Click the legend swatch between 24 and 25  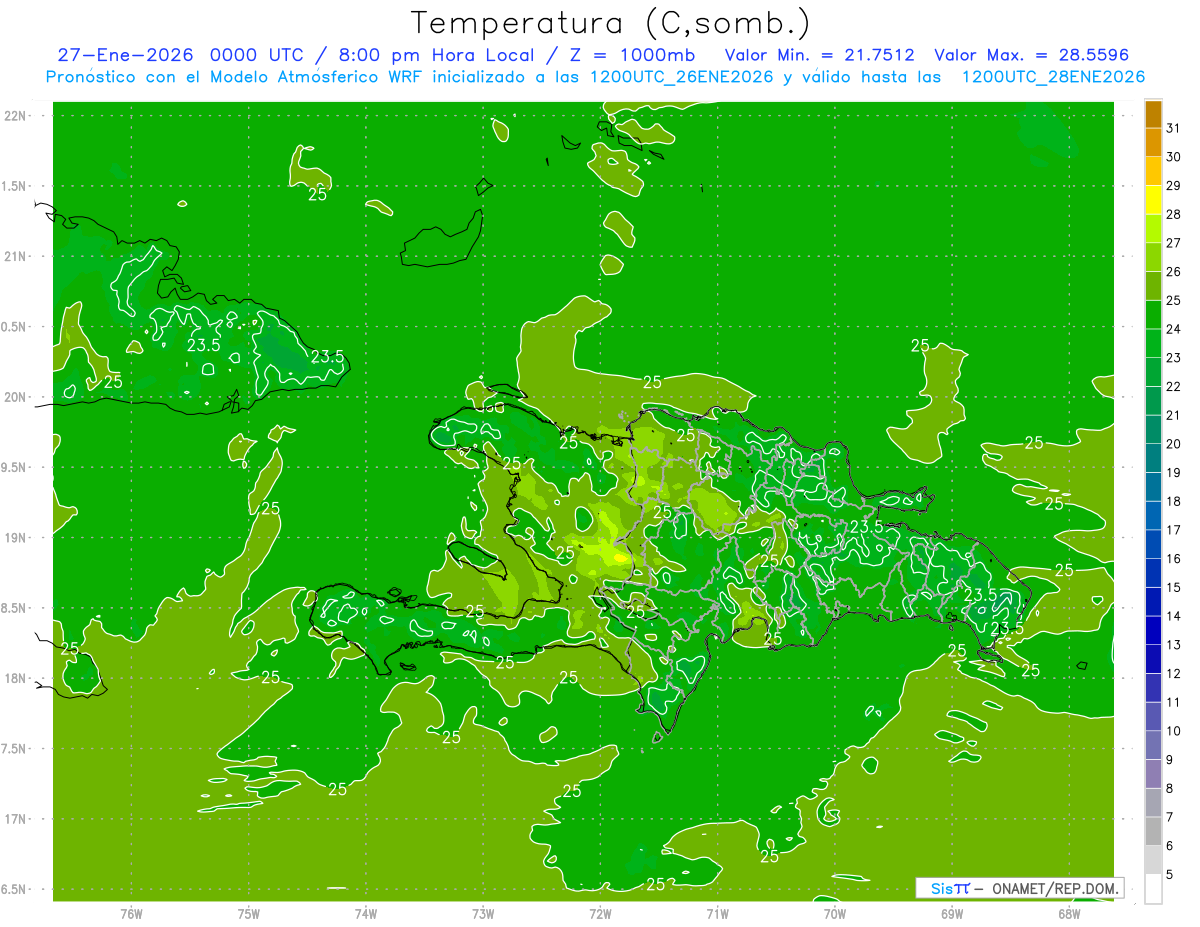click(x=1153, y=315)
